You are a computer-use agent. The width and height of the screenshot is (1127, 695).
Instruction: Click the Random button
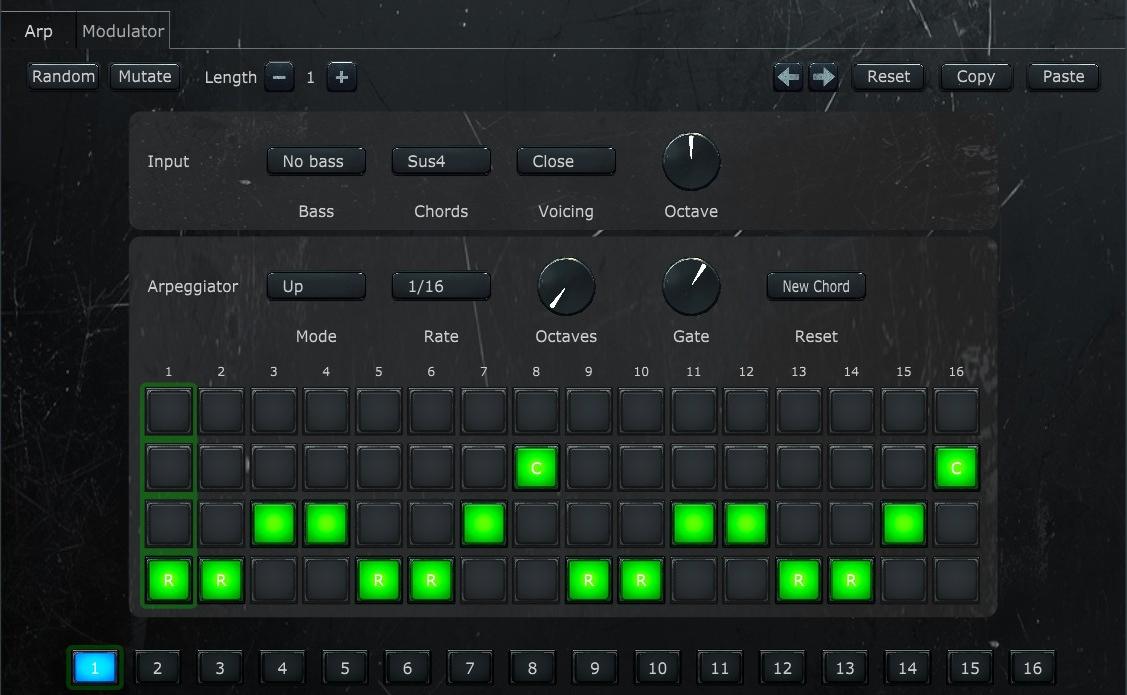[62, 76]
